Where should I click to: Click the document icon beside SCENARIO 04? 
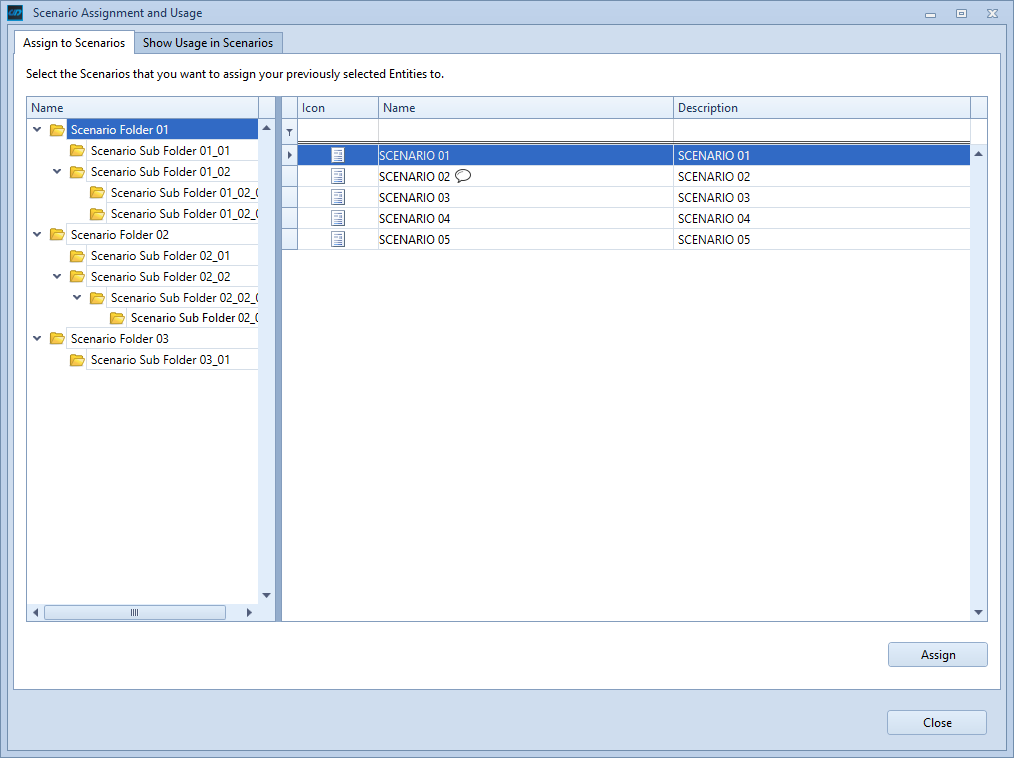(x=337, y=218)
